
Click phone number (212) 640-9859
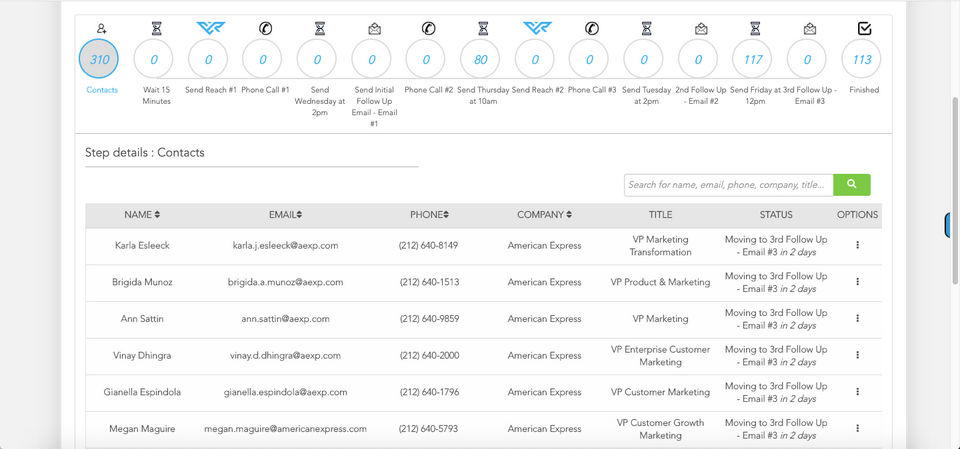click(429, 319)
